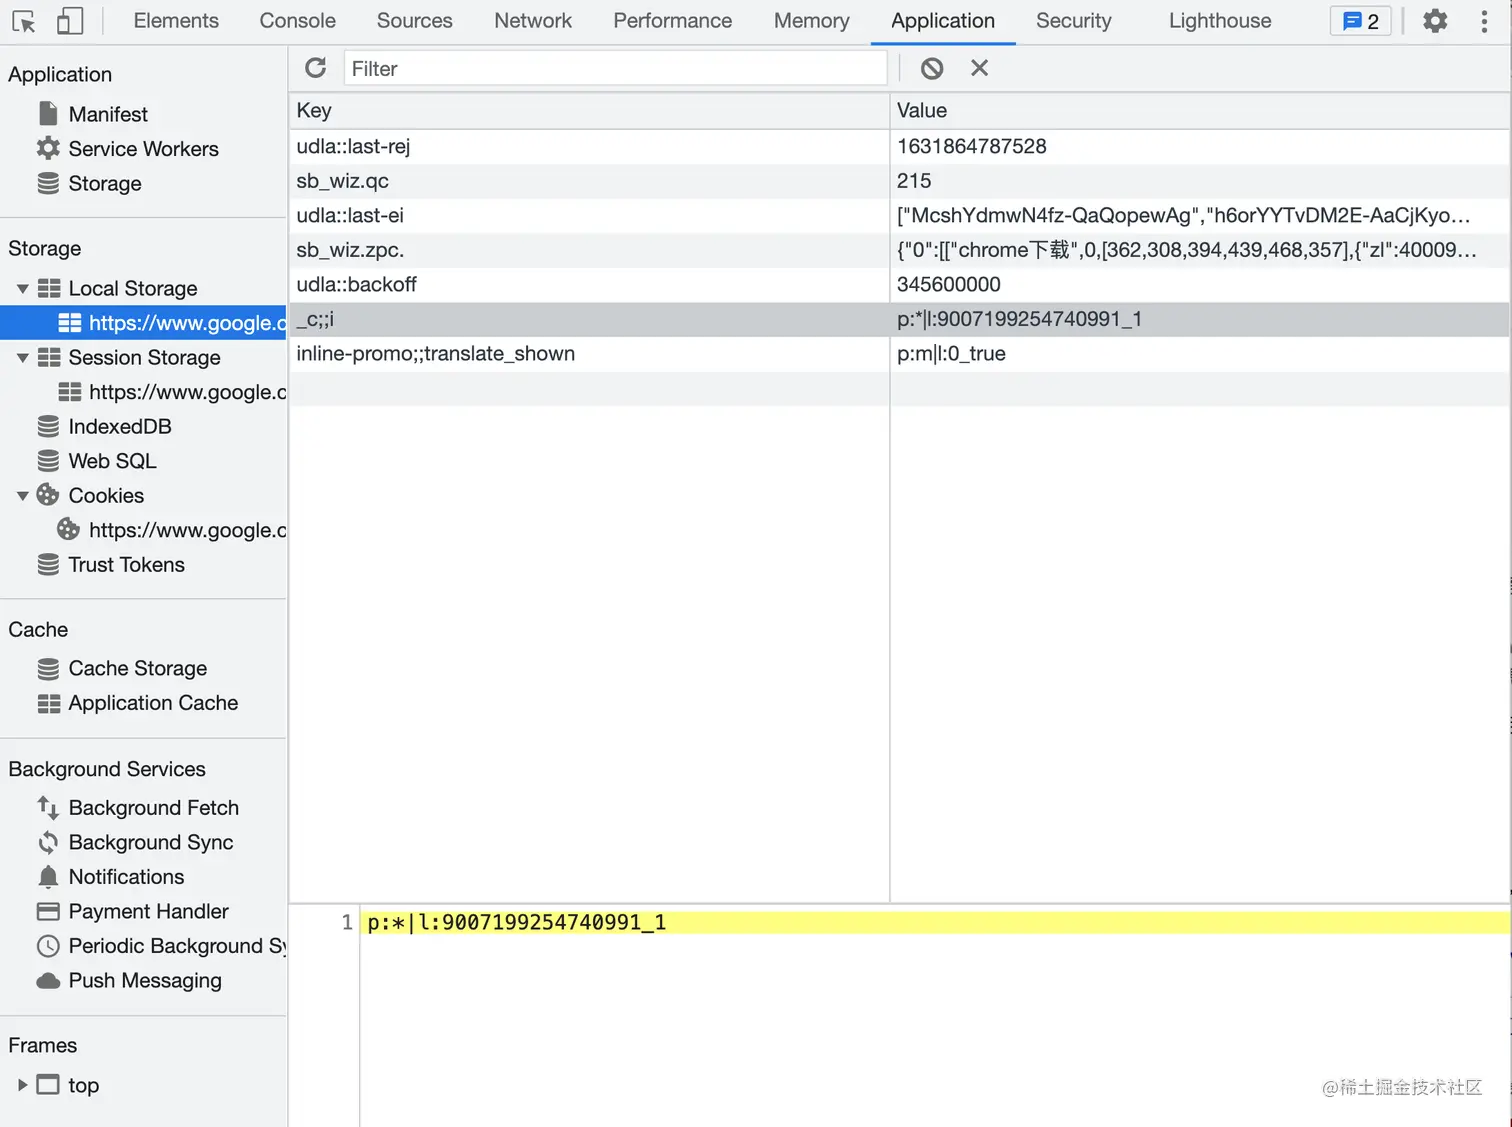
Task: Select the sb_wiz.qc key row
Action: [x=589, y=181]
